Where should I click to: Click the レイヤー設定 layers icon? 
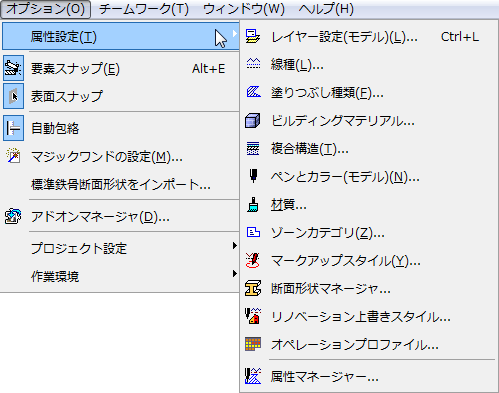tap(253, 36)
